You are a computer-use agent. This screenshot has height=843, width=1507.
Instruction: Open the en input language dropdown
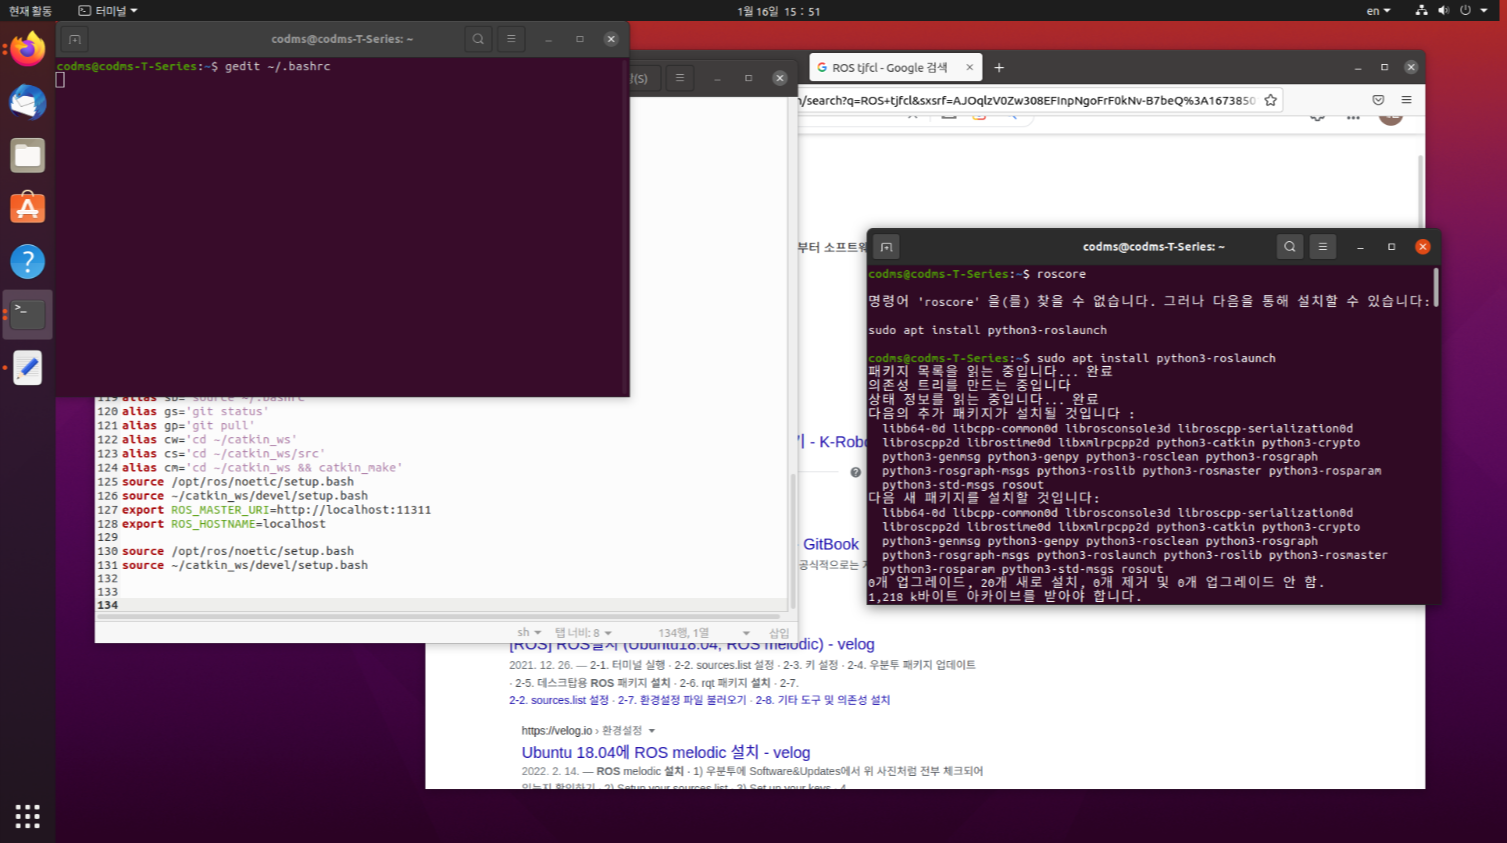[1378, 11]
